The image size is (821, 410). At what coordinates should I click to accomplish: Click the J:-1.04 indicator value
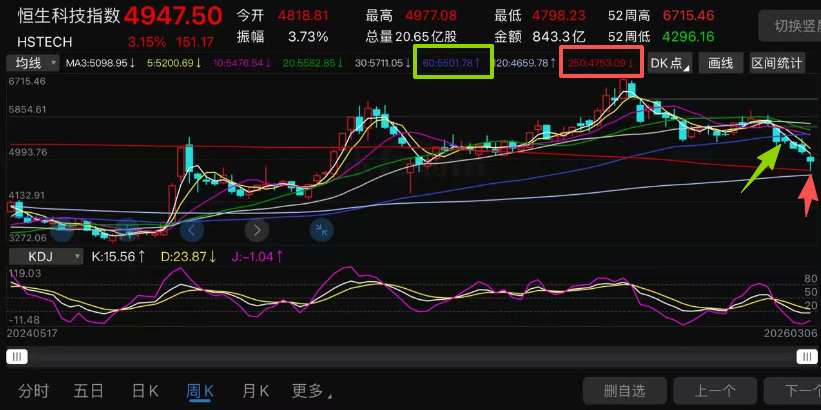[258, 257]
